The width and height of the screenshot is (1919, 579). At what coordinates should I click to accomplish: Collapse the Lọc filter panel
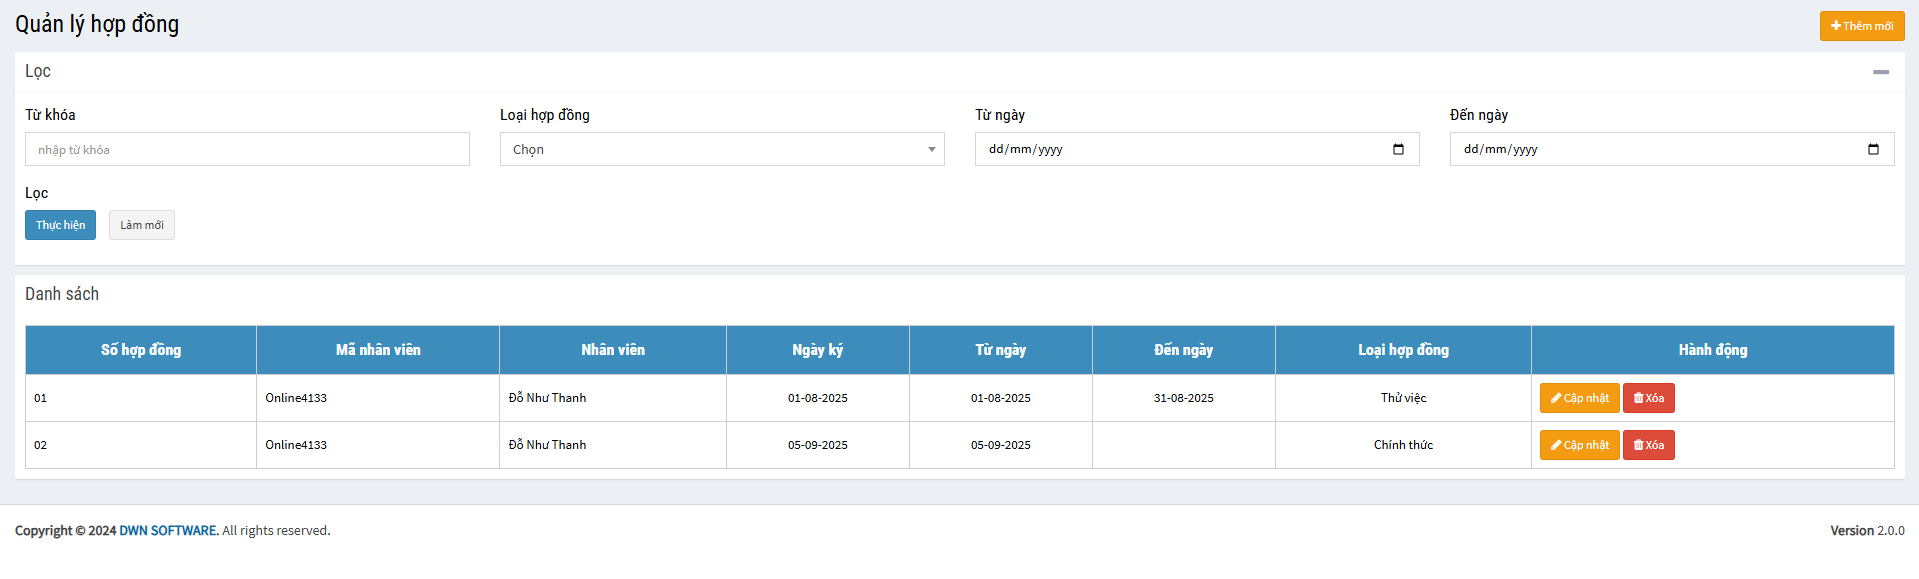coord(1880,72)
